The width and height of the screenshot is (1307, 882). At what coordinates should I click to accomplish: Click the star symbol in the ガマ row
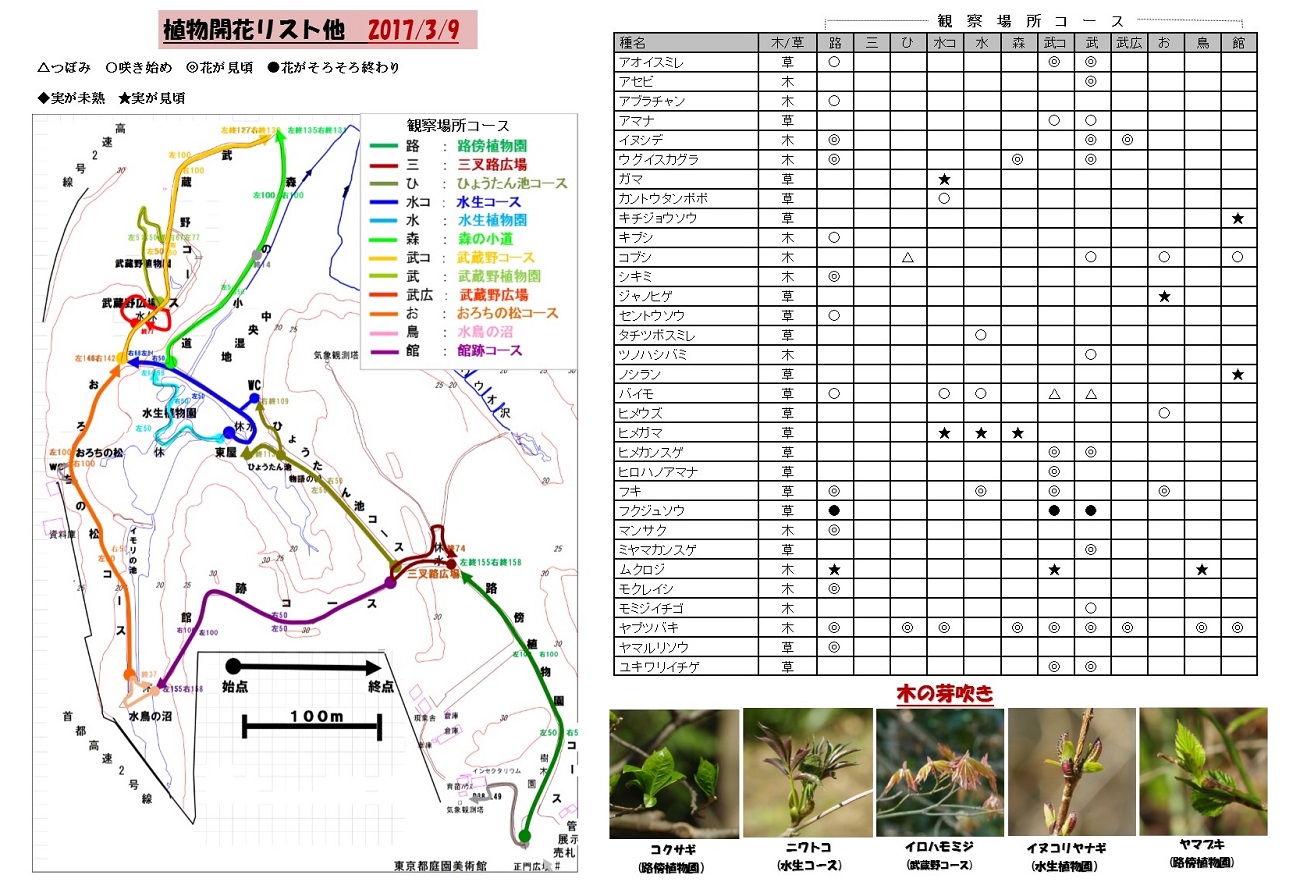[944, 179]
